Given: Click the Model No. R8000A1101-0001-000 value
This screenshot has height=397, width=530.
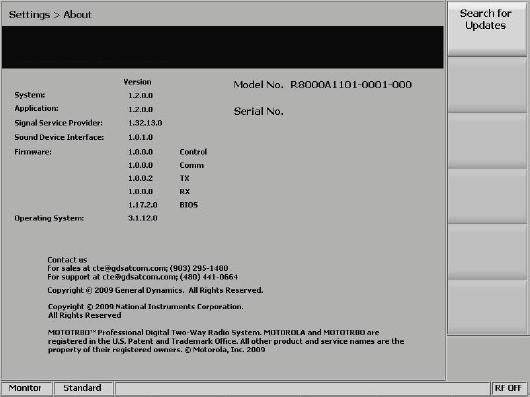Looking at the screenshot, I should pyautogui.click(x=351, y=84).
